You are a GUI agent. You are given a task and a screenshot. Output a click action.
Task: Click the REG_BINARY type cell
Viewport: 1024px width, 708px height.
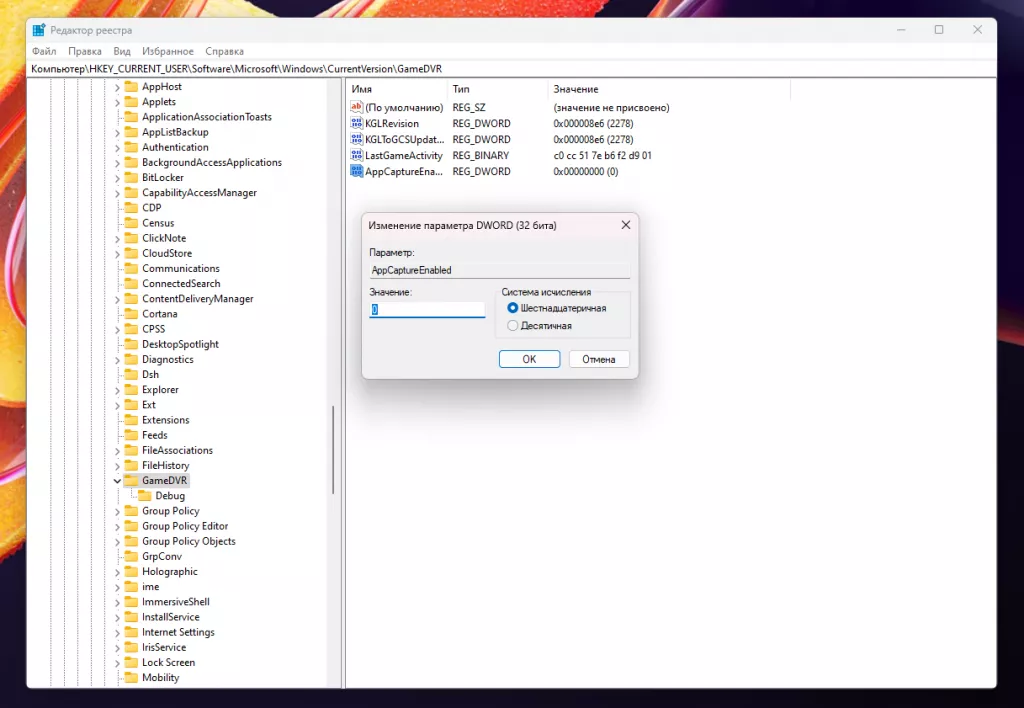tap(481, 155)
